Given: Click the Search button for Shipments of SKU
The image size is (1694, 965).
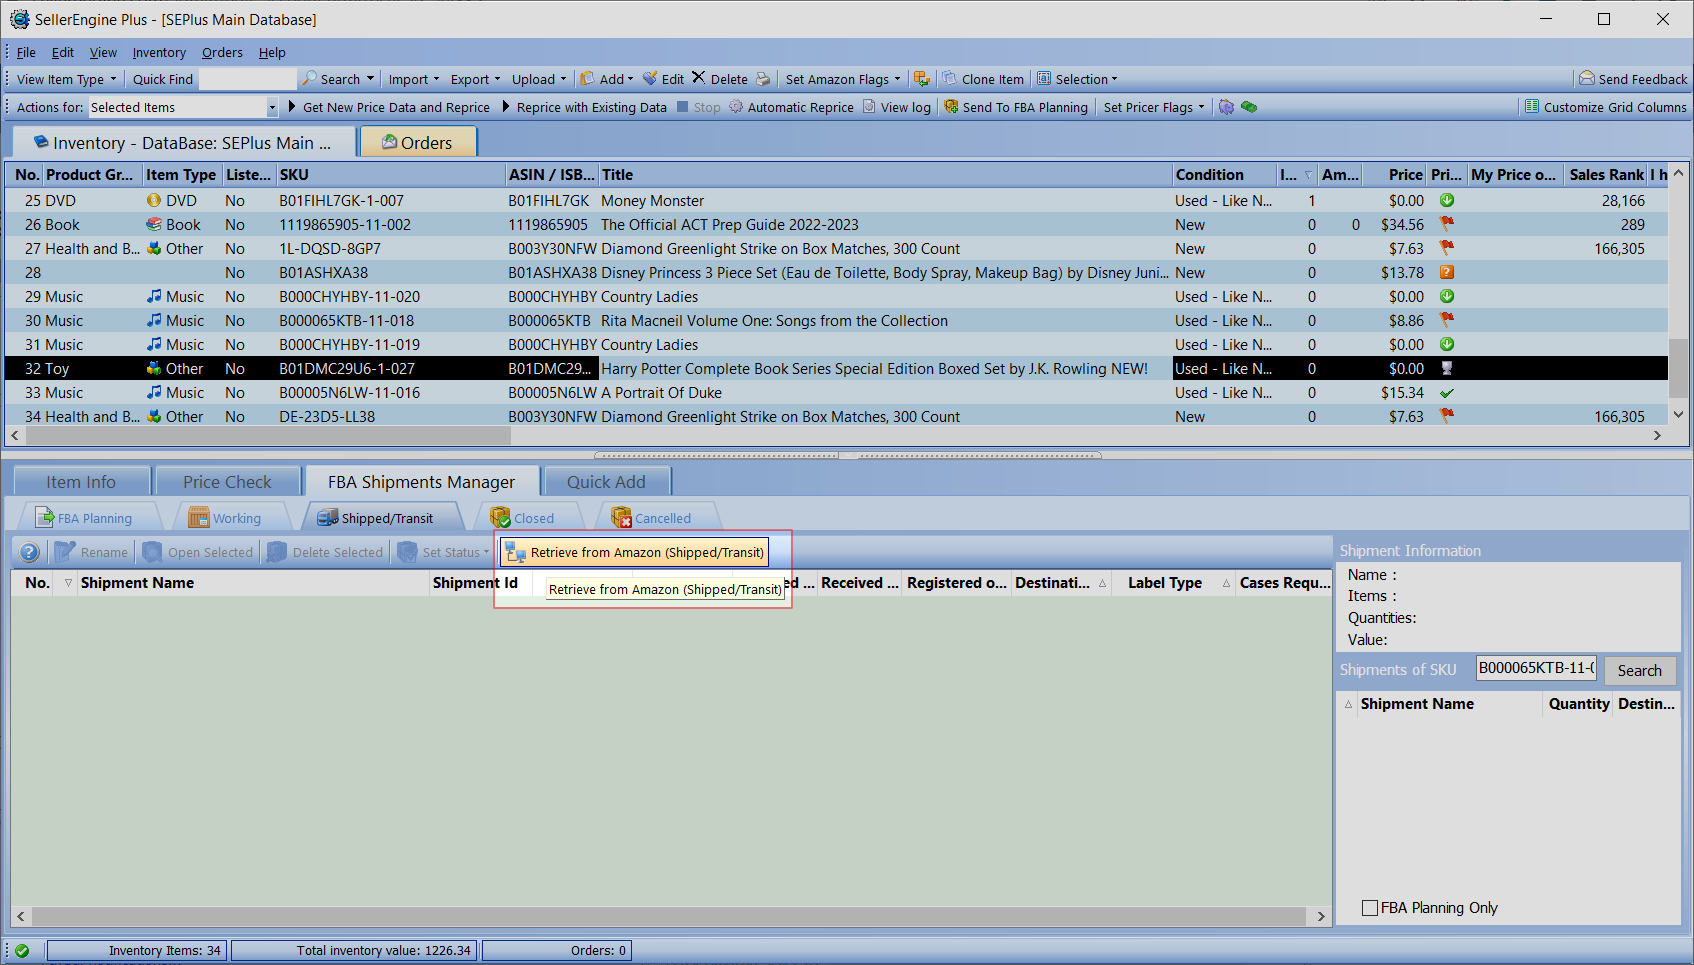Looking at the screenshot, I should [1639, 670].
